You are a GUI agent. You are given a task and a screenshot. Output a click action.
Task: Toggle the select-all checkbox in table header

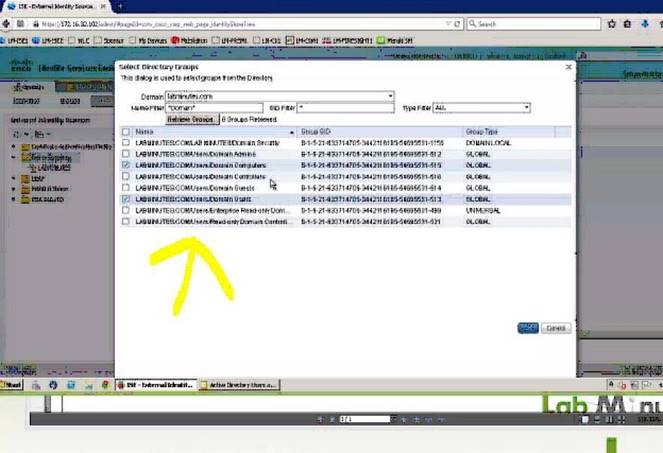pyautogui.click(x=126, y=132)
